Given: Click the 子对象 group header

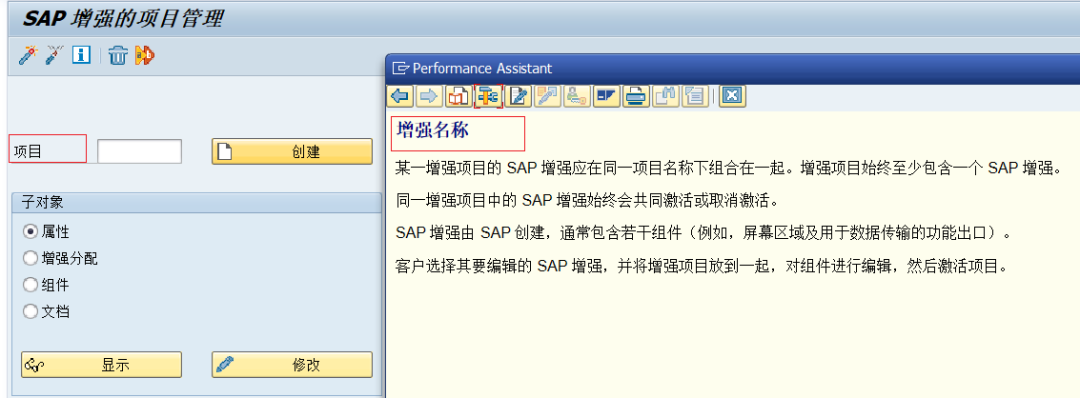Looking at the screenshot, I should tap(196, 202).
